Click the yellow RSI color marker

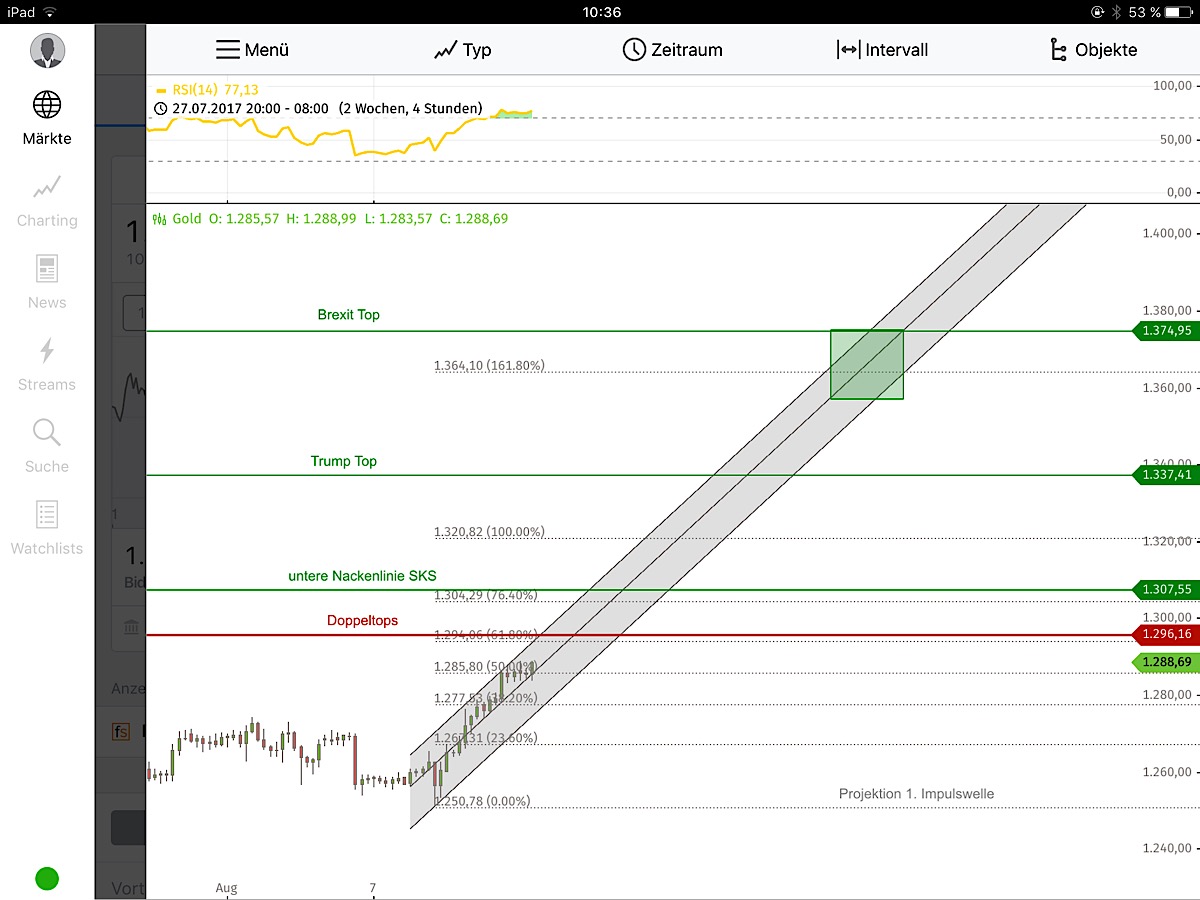click(160, 88)
